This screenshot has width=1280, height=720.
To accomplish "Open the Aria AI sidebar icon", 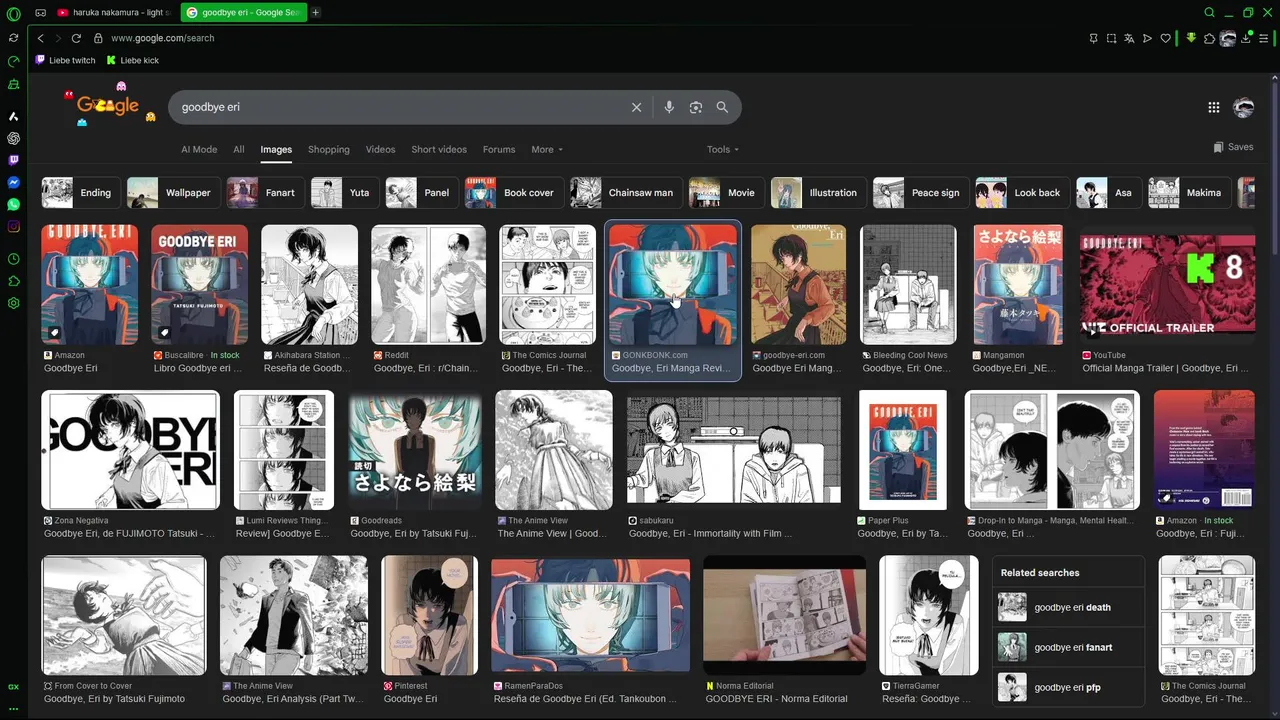I will click(13, 117).
